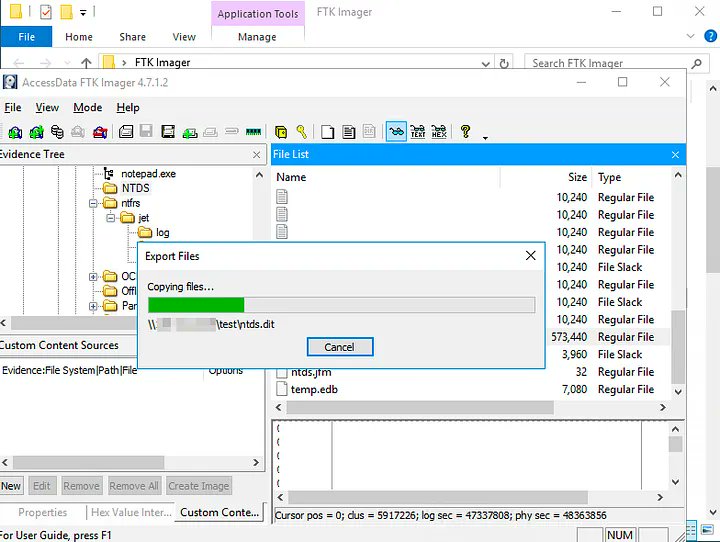Click the yellow question mark help icon
The width and height of the screenshot is (720, 542).
point(465,132)
